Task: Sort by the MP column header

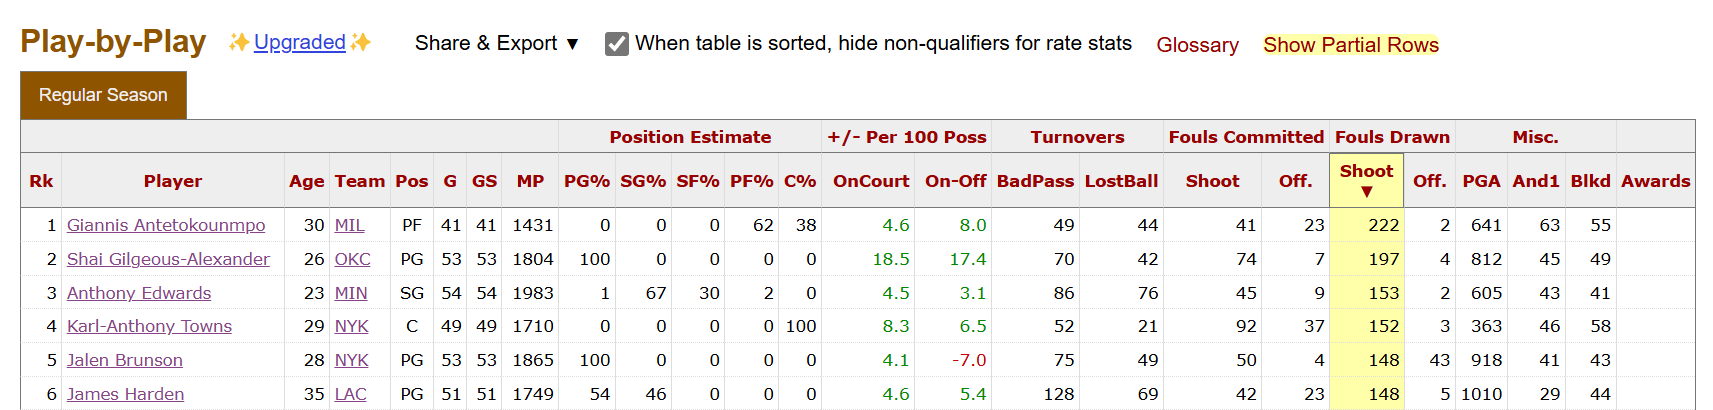Action: 530,181
